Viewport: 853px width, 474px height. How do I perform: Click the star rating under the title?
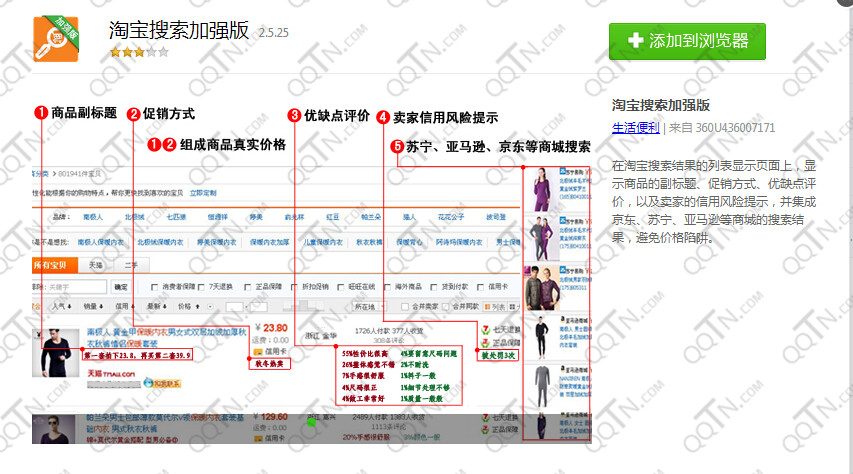[x=139, y=52]
